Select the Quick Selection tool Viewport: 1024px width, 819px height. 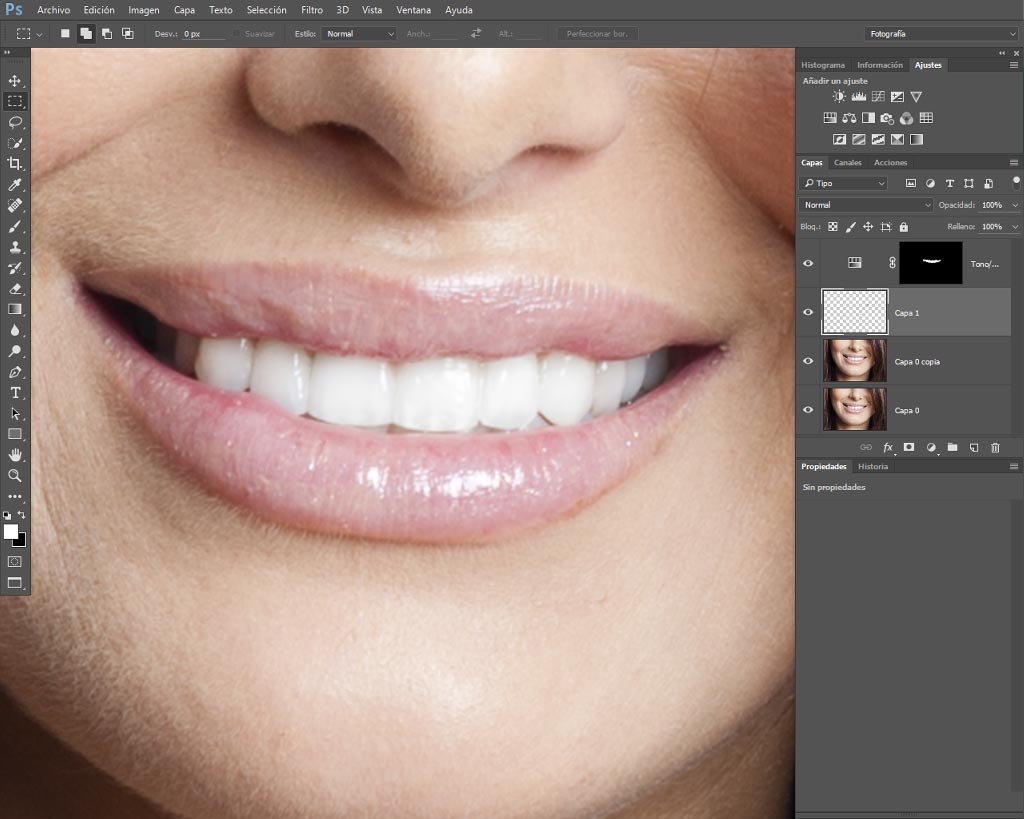(14, 143)
